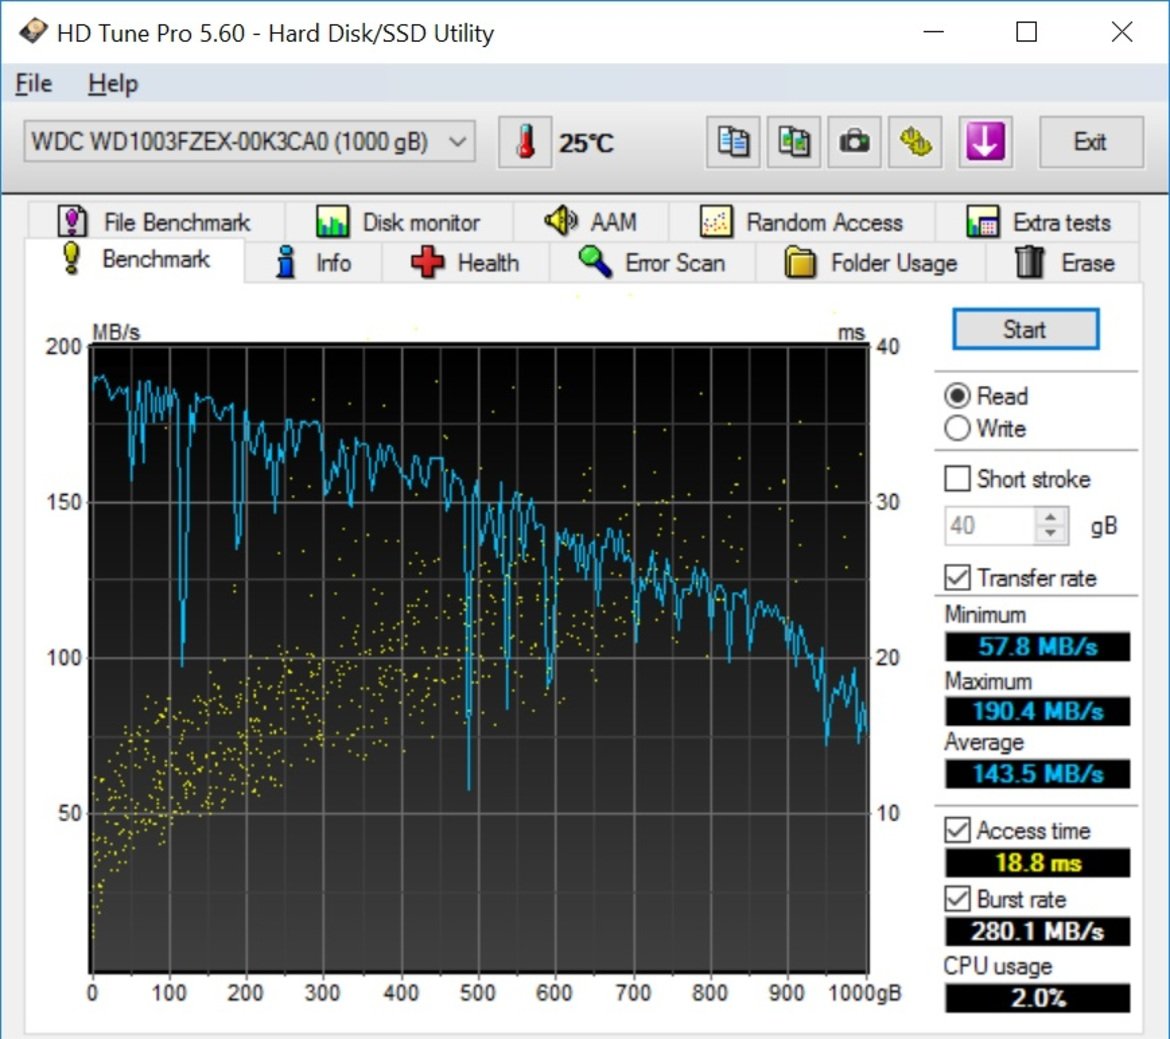Screen dimensions: 1170x1039
Task: Increase short stroke size with up arrow
Action: pyautogui.click(x=1051, y=517)
